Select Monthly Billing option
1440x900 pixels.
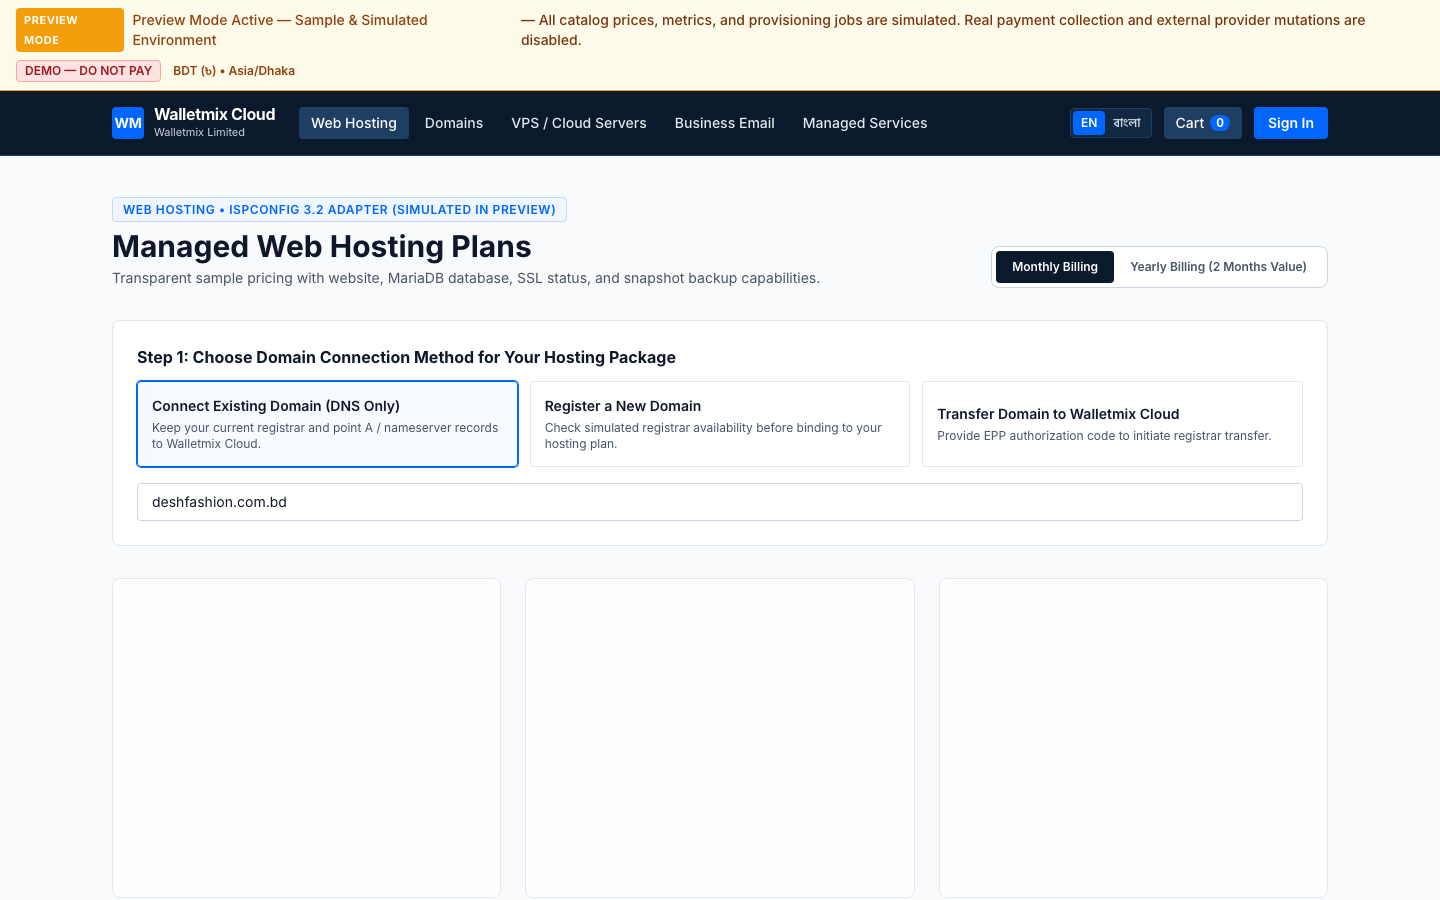[x=1055, y=267]
